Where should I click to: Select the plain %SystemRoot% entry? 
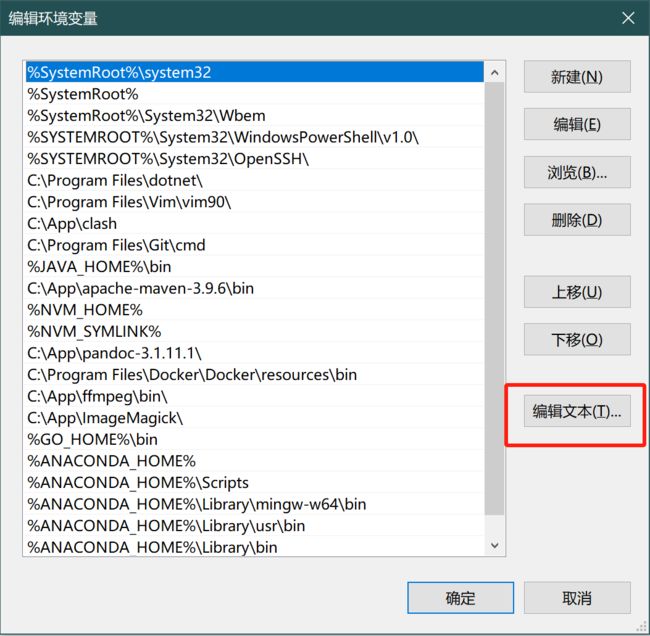[x=254, y=94]
